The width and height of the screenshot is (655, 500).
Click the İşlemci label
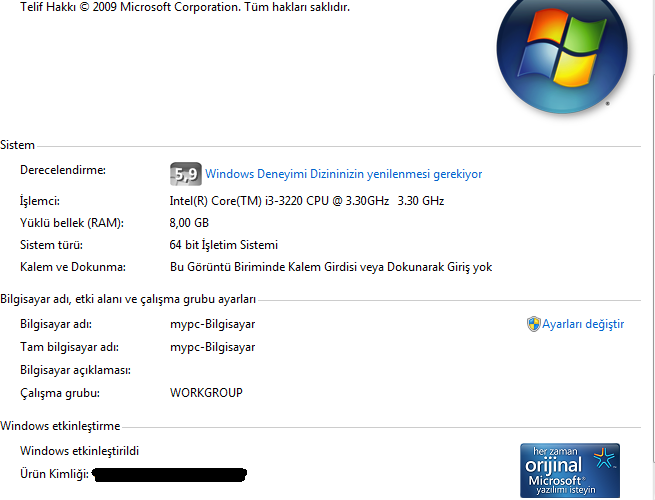[40, 201]
